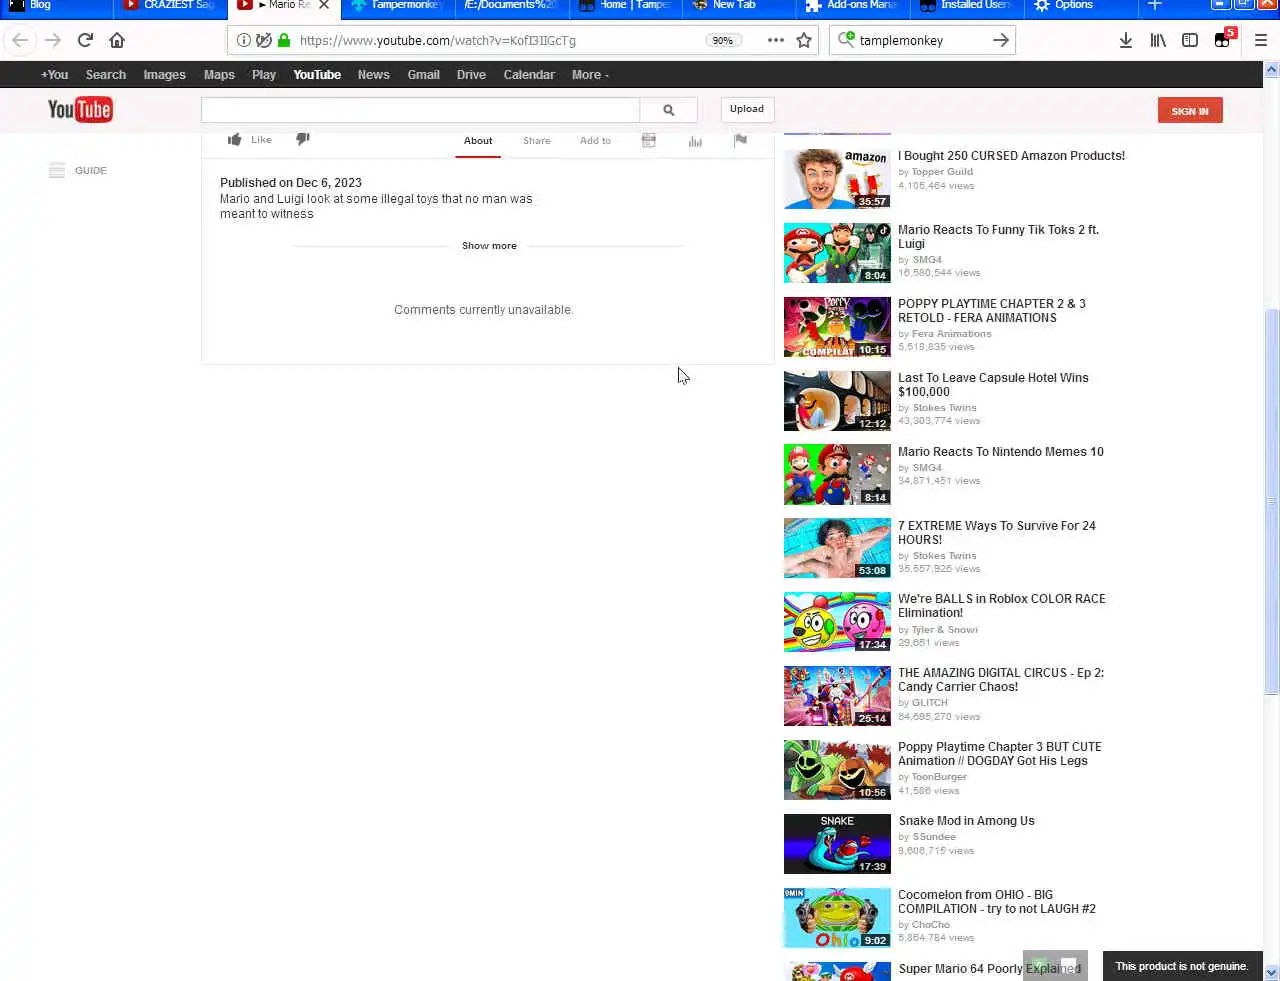Image resolution: width=1280 pixels, height=981 pixels.
Task: Go to the browser Home page
Action: (x=117, y=40)
